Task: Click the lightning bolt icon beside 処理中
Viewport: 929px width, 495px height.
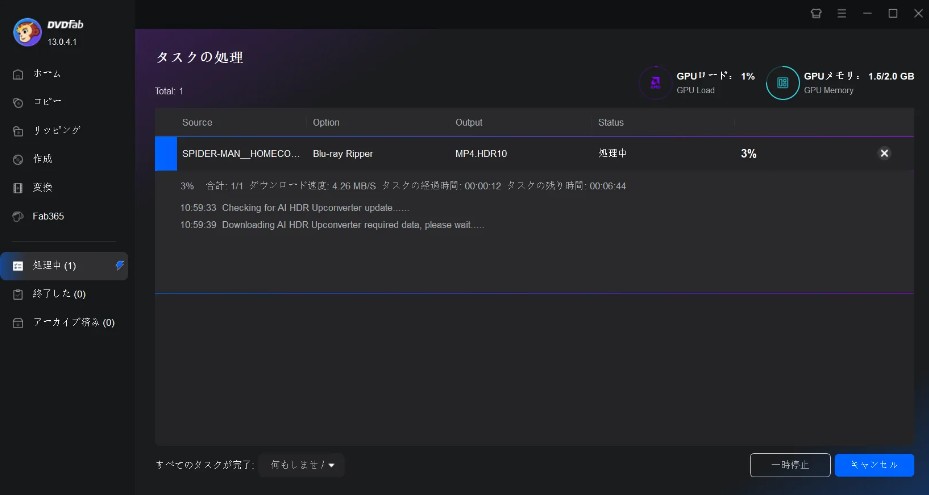Action: coord(120,266)
